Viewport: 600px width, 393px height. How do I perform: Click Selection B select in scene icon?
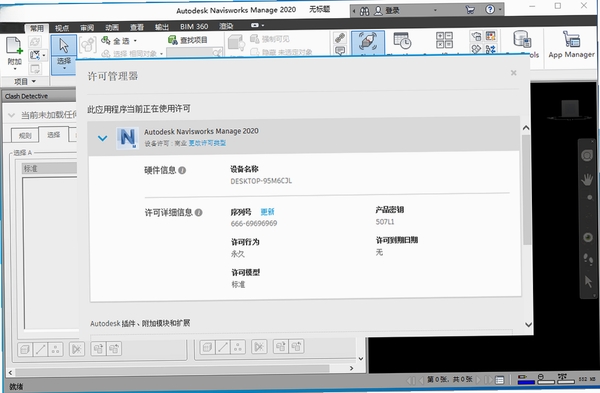coord(296,347)
